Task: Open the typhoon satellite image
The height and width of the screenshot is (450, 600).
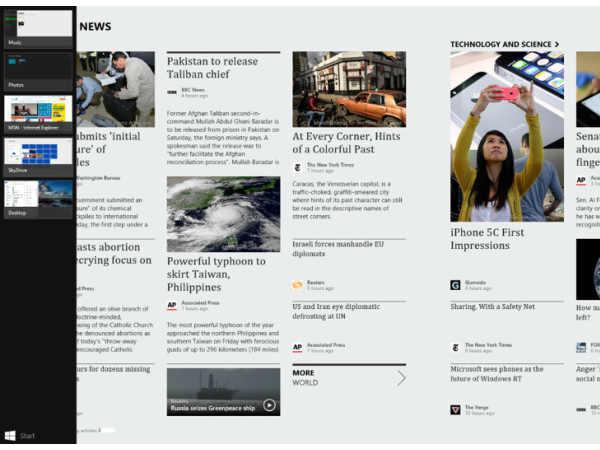Action: click(x=223, y=214)
